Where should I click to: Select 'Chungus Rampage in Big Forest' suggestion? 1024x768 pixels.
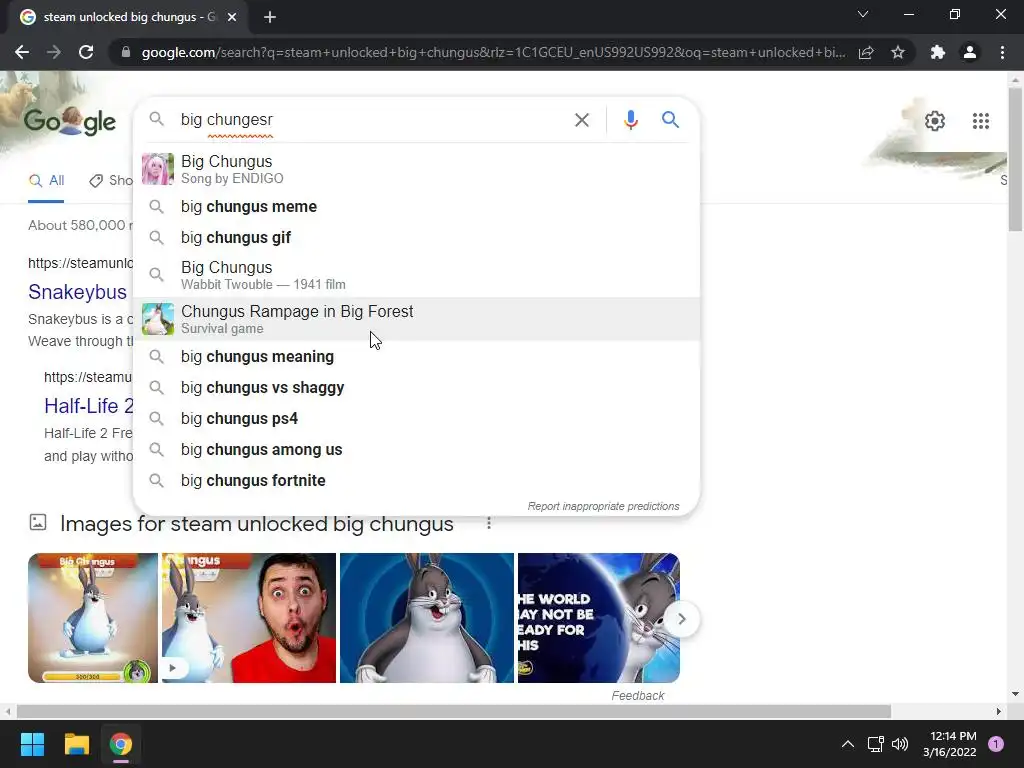click(416, 319)
